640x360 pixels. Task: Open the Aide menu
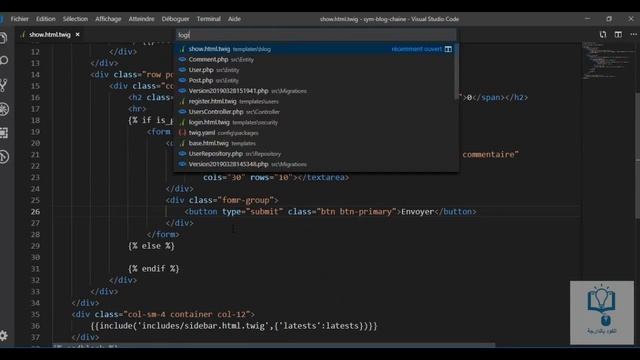pos(234,19)
